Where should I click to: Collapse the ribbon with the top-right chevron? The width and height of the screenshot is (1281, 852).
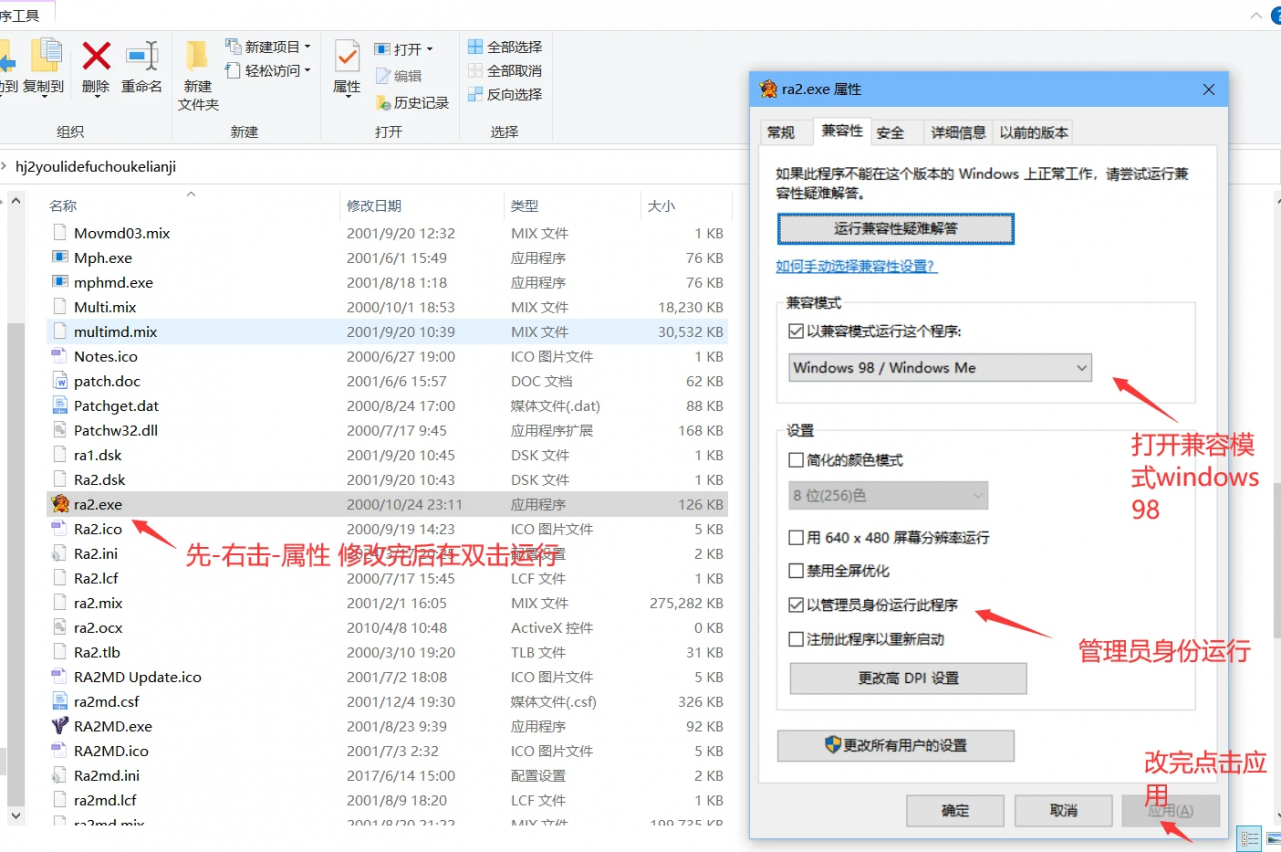click(x=1256, y=17)
